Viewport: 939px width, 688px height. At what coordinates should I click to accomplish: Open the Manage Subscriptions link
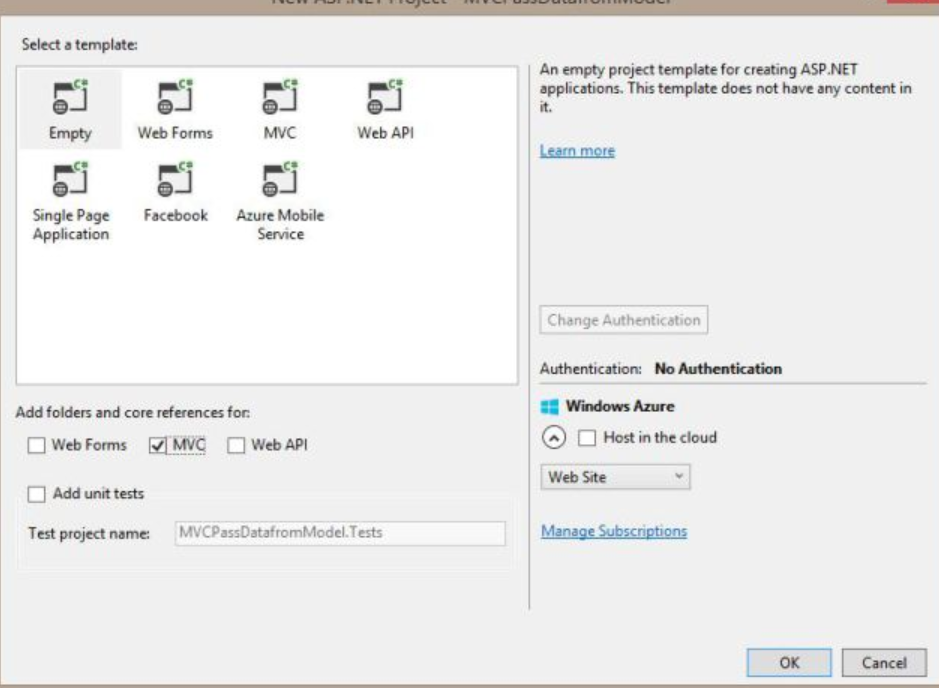614,531
